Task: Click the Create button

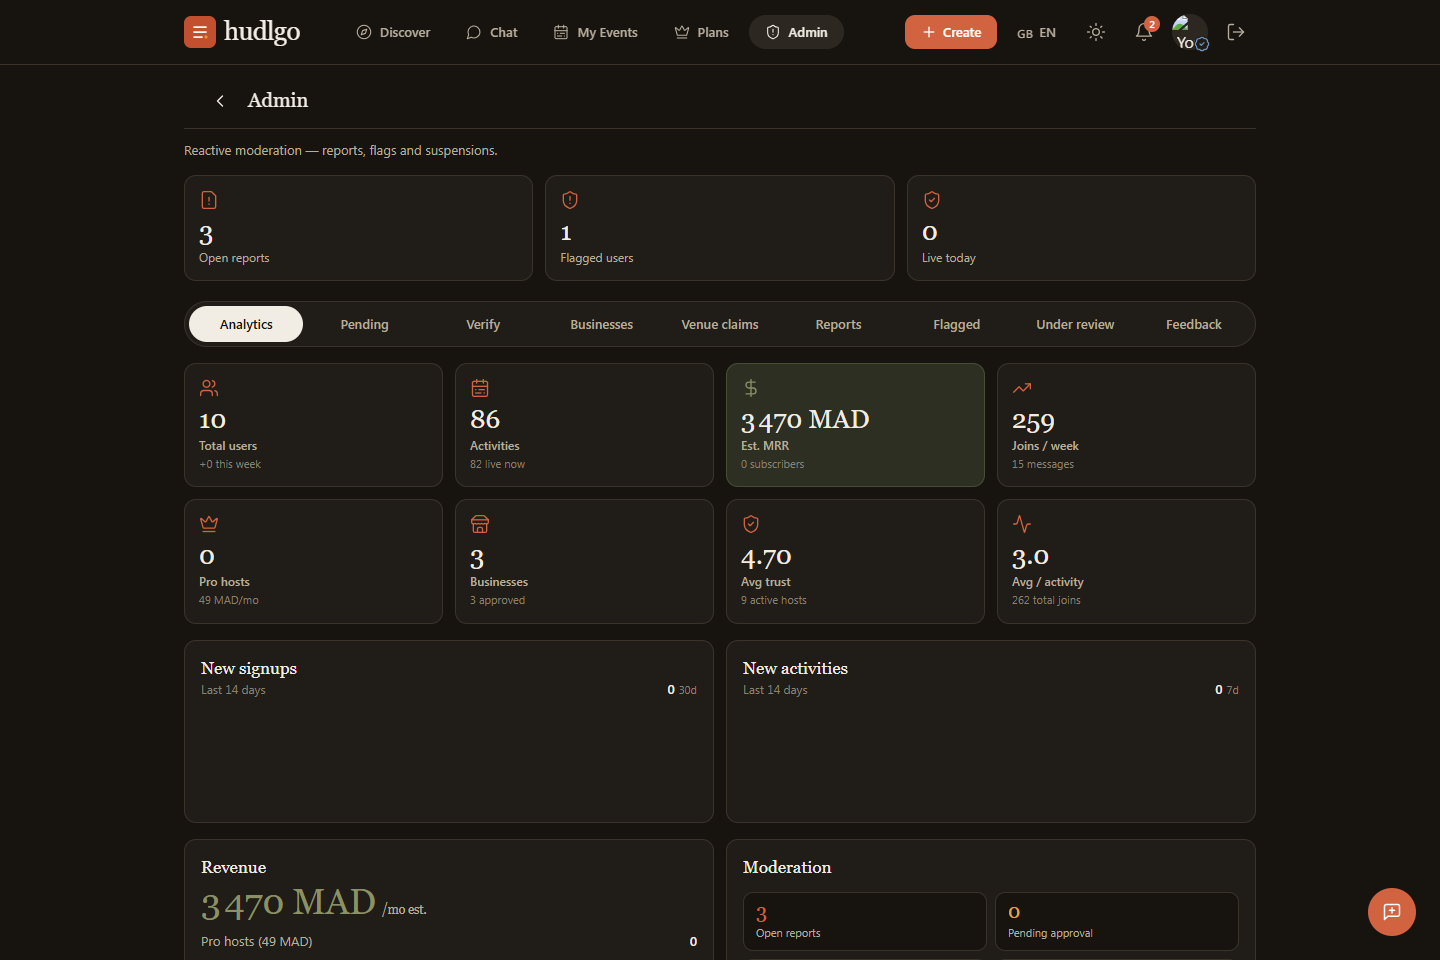Action: (951, 32)
